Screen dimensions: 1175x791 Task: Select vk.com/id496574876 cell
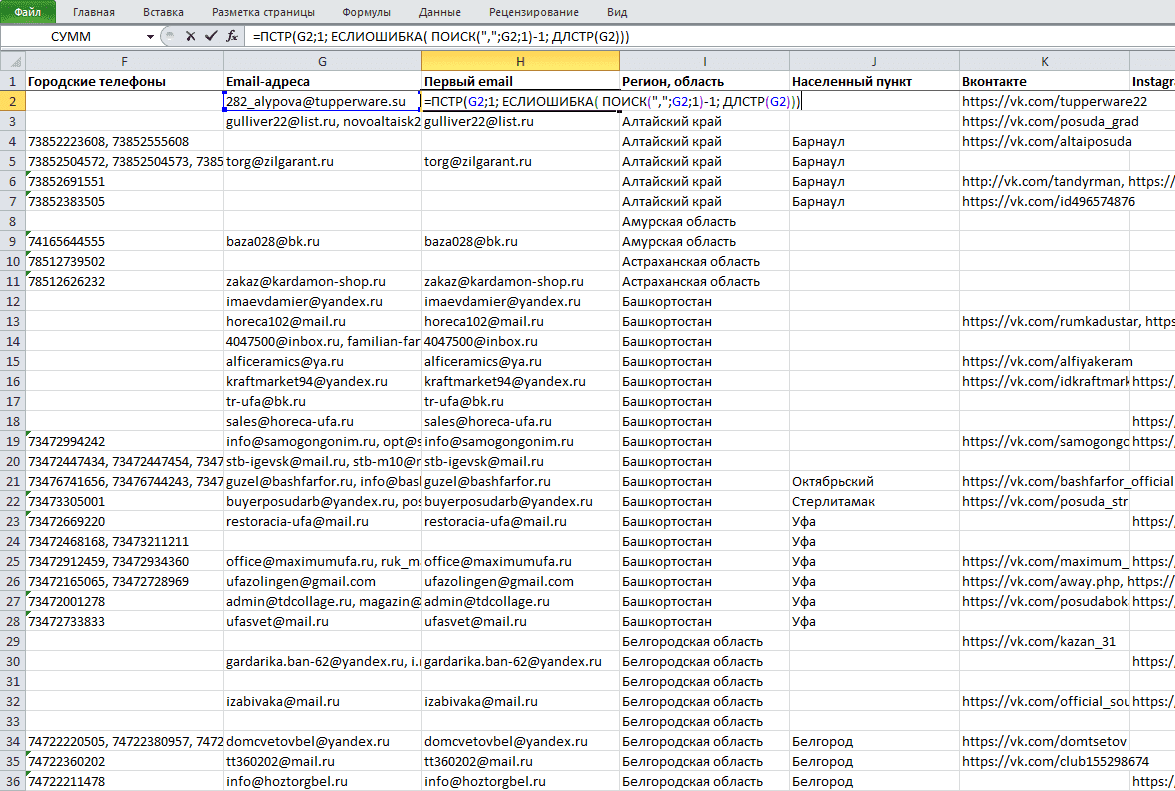[x=1044, y=201]
